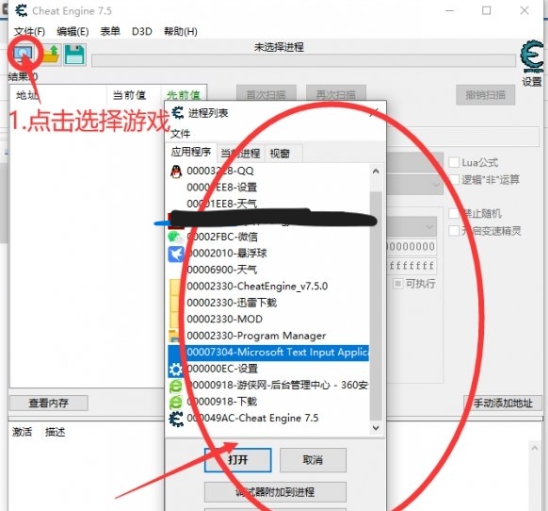Select the 微信 chat icon entry
Image resolution: width=548 pixels, height=511 pixels.
pyautogui.click(x=176, y=237)
